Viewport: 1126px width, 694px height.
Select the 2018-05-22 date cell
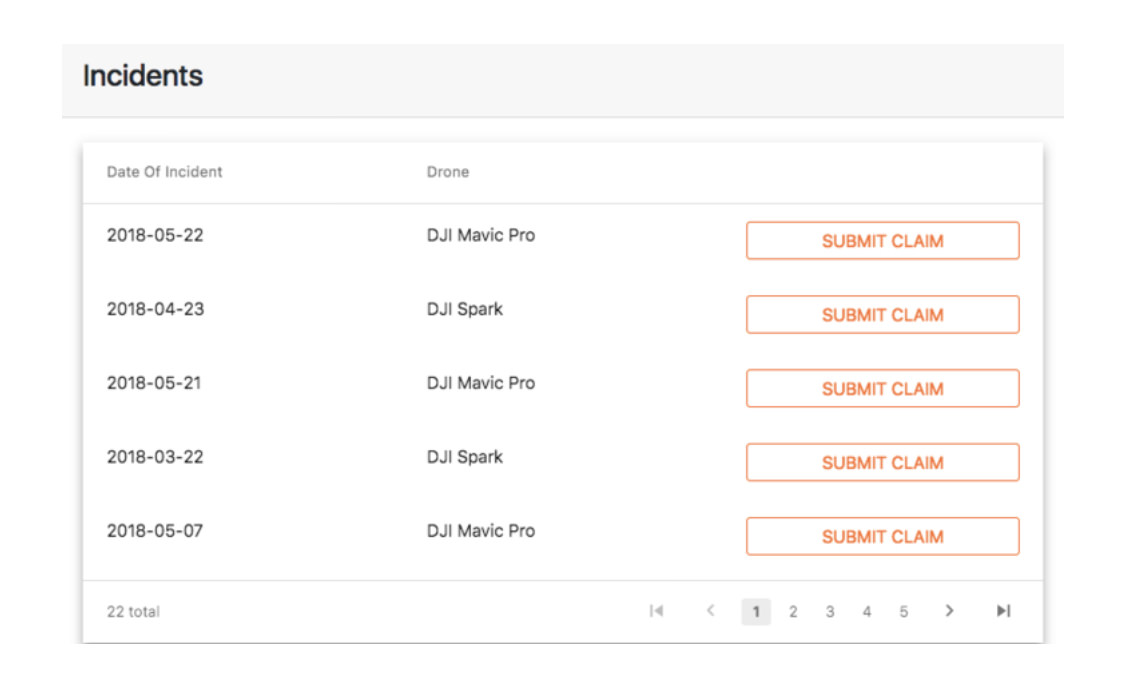pos(155,235)
